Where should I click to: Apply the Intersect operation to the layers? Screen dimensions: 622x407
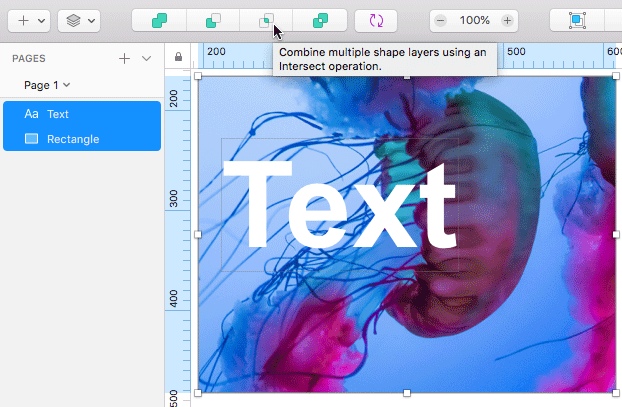tap(266, 20)
